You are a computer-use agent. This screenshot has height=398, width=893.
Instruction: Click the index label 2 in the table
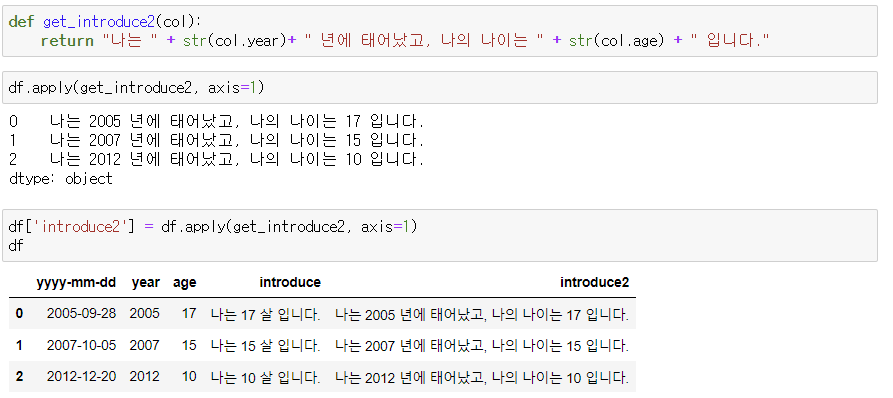point(20,377)
